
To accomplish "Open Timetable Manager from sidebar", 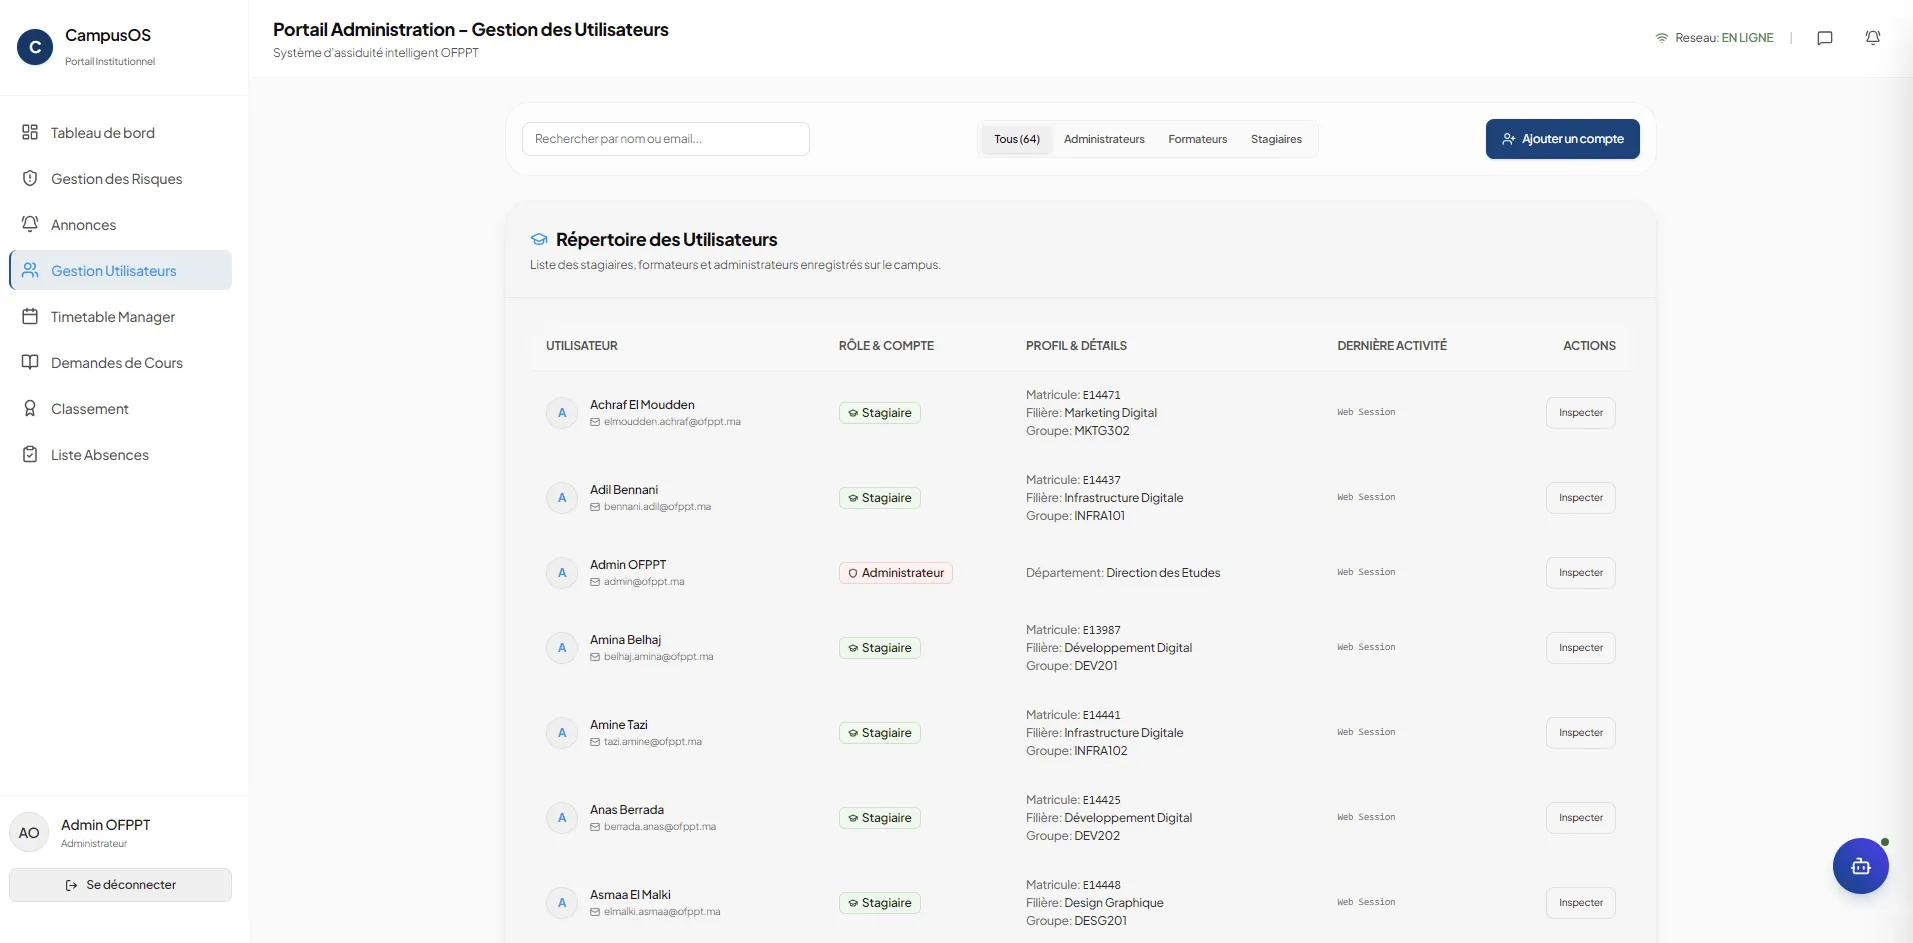I will point(121,317).
